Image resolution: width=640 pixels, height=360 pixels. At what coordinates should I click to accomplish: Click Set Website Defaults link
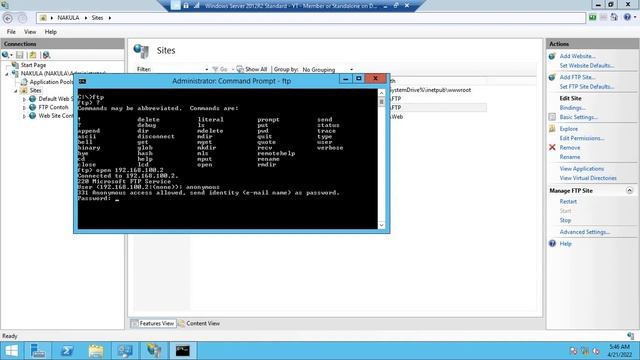pos(587,66)
